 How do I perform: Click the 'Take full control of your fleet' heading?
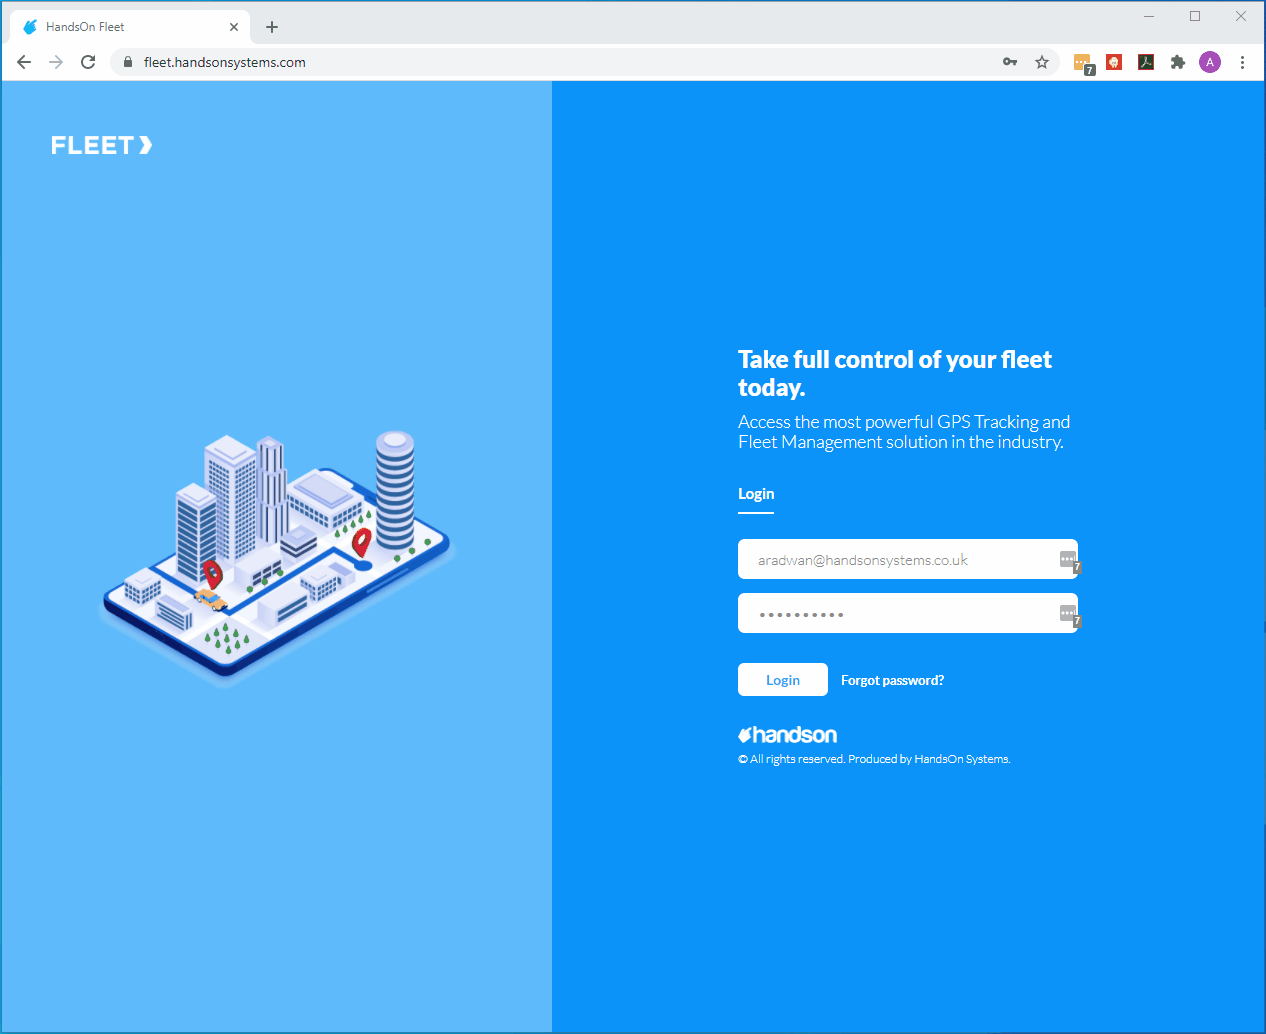click(895, 373)
